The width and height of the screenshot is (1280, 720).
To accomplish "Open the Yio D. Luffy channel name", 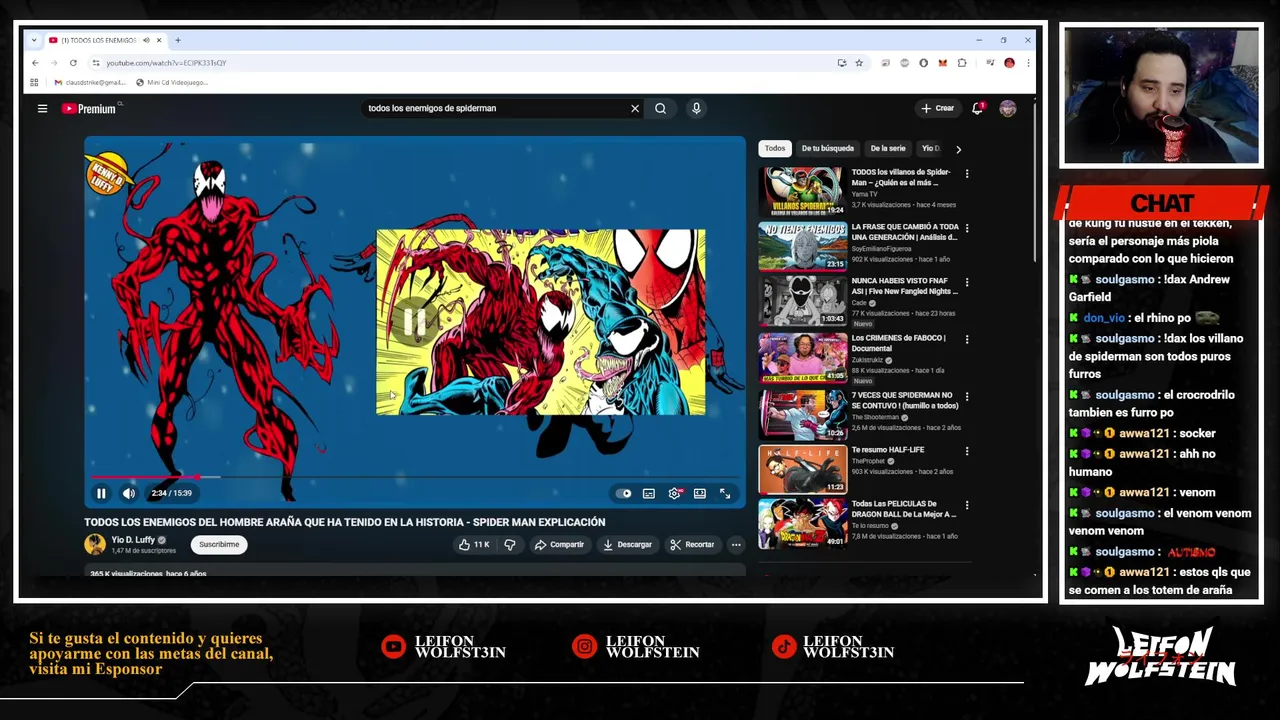I will (132, 540).
